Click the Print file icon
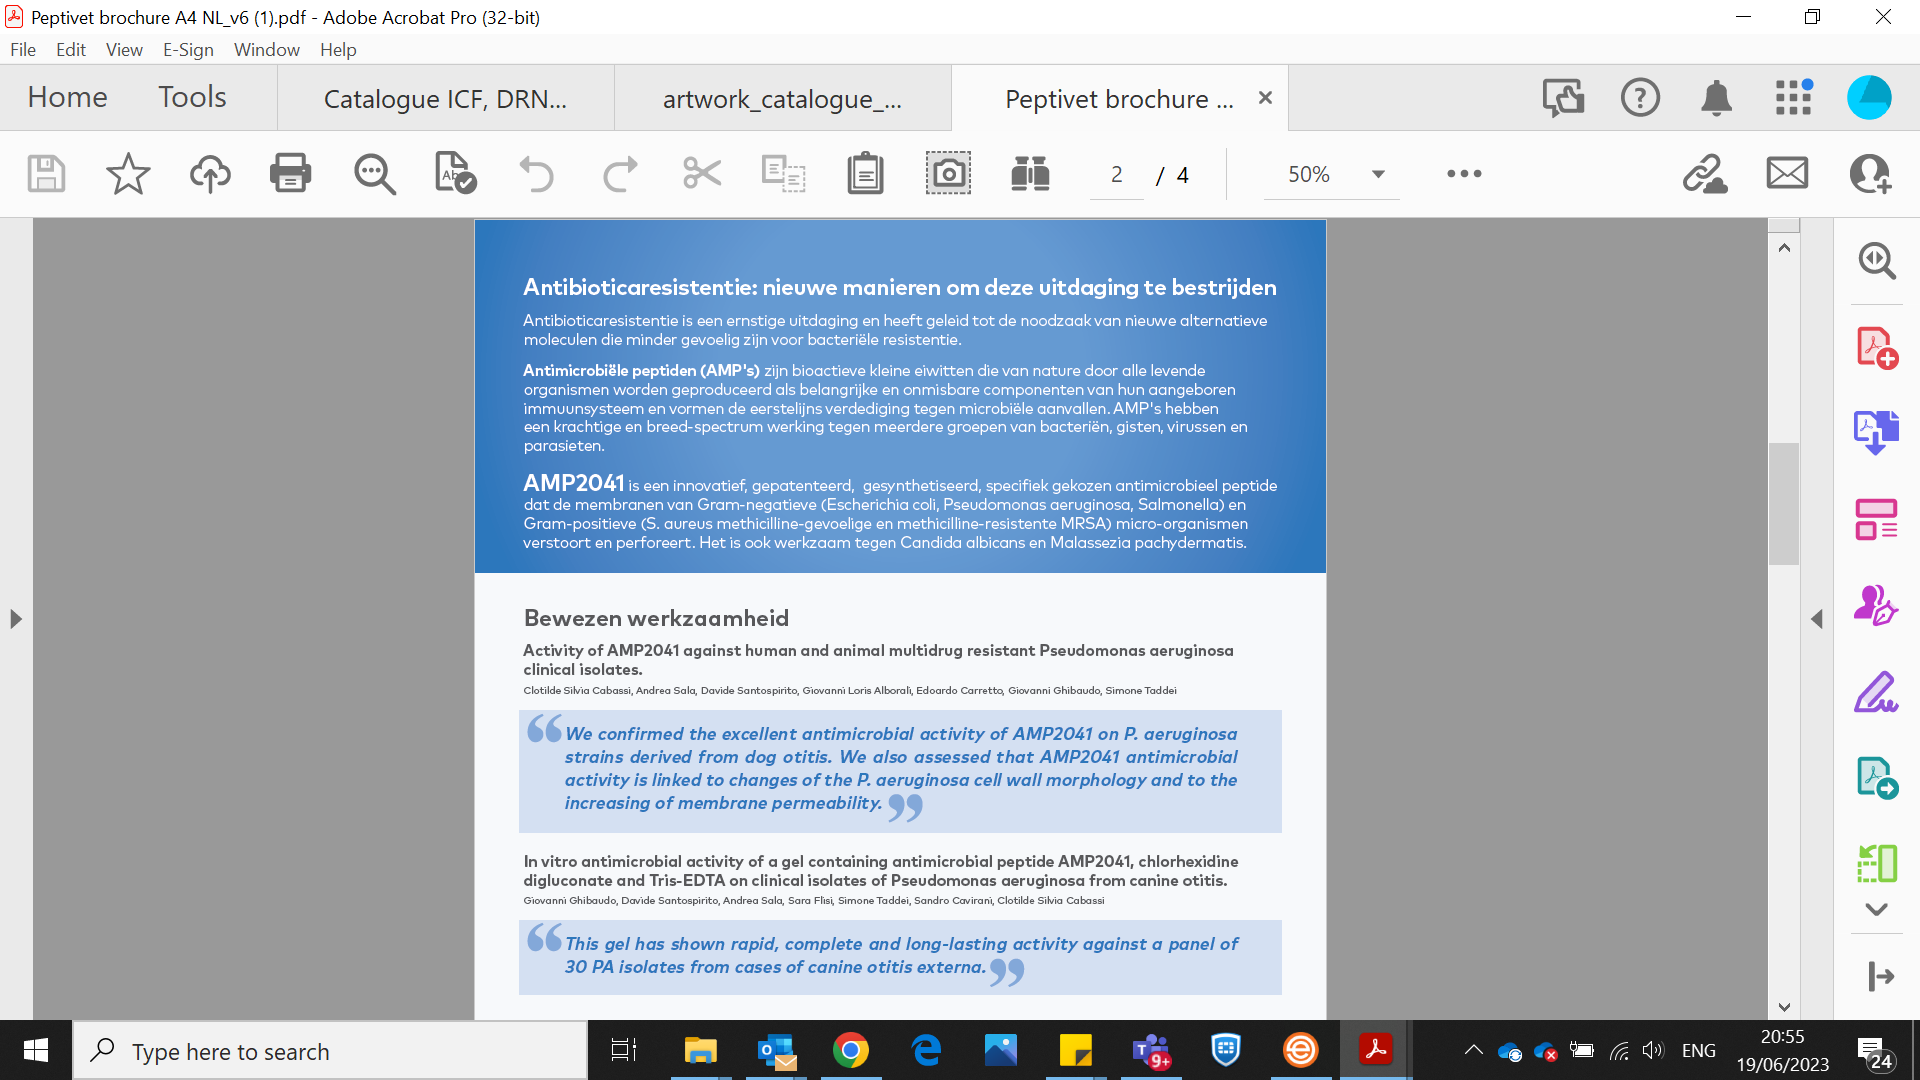Image resolution: width=1920 pixels, height=1080 pixels. 290,174
